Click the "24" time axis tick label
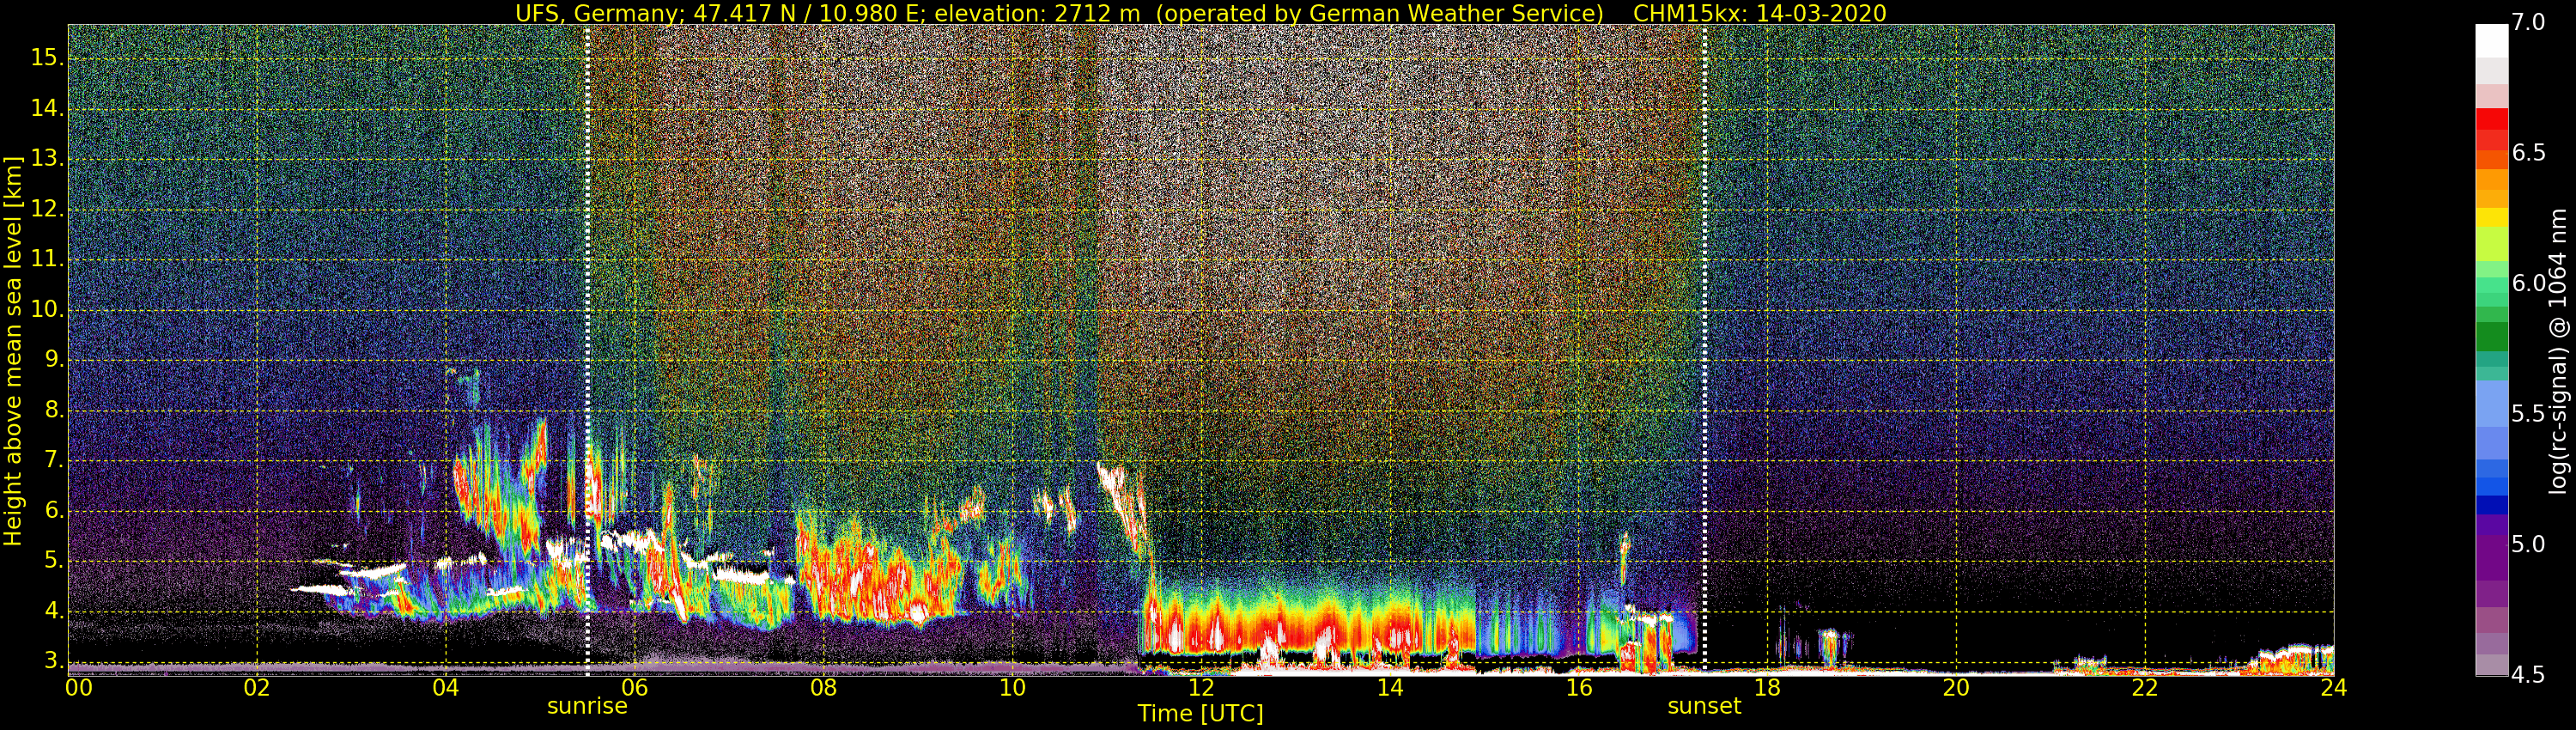Viewport: 2576px width, 730px height. (x=2334, y=688)
